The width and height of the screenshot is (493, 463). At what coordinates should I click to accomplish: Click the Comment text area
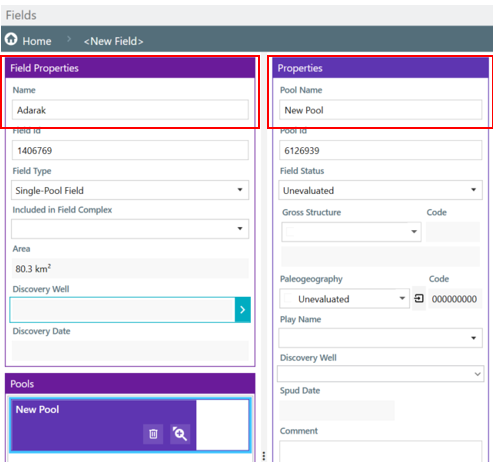pyautogui.click(x=381, y=451)
